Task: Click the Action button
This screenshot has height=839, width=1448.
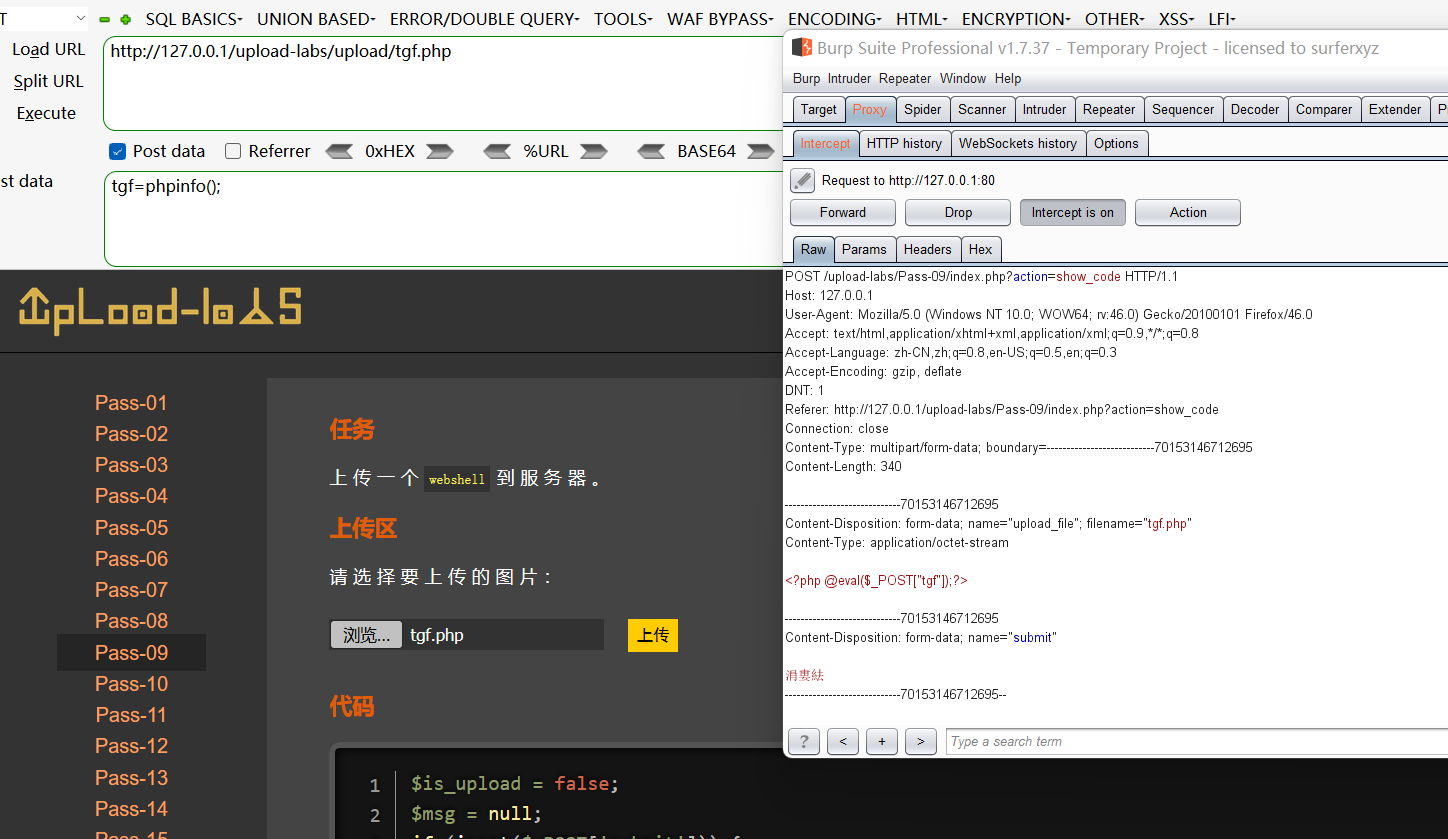Action: point(1188,212)
